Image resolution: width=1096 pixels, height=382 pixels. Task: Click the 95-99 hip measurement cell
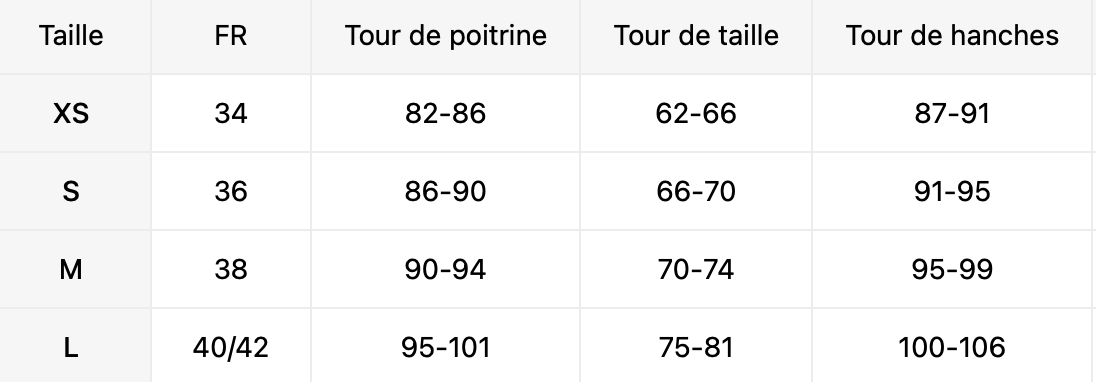click(x=952, y=269)
